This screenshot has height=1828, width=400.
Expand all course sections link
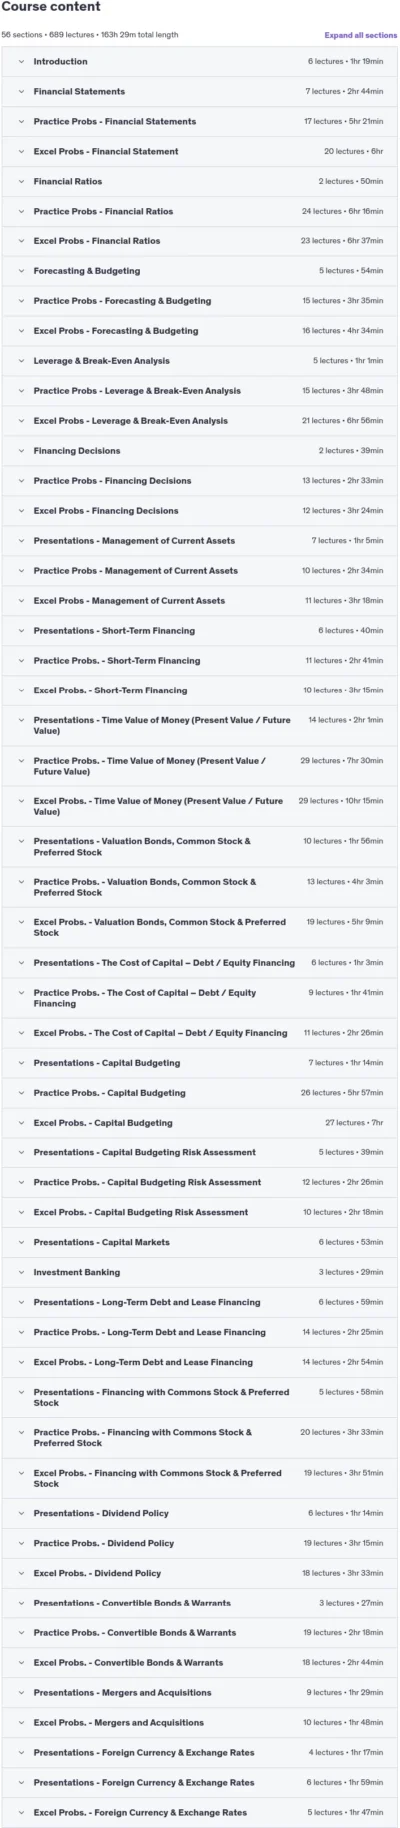[x=360, y=35]
